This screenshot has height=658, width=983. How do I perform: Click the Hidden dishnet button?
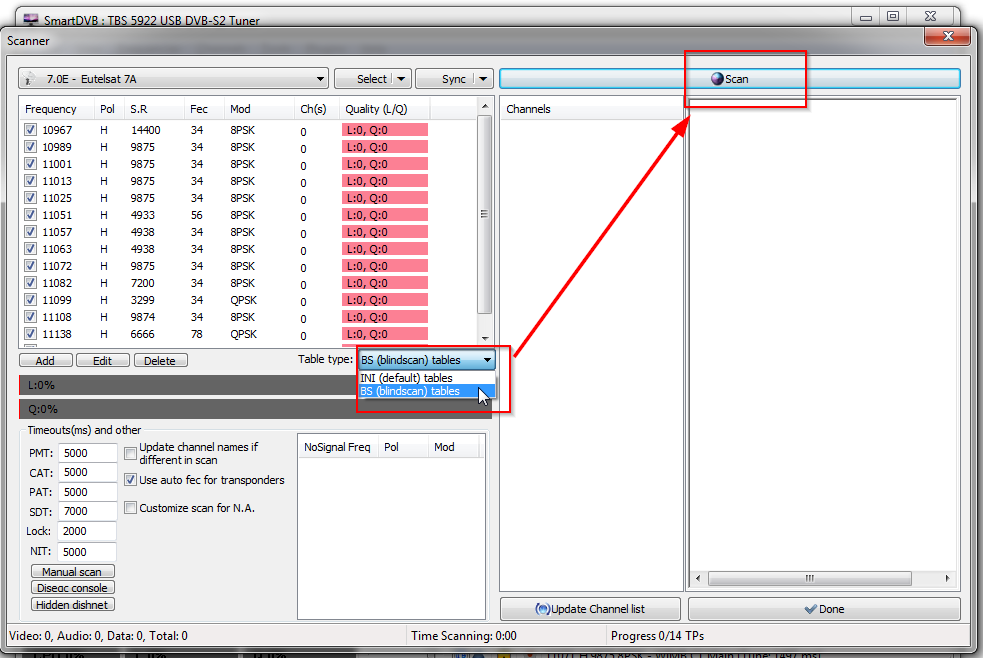(x=73, y=605)
